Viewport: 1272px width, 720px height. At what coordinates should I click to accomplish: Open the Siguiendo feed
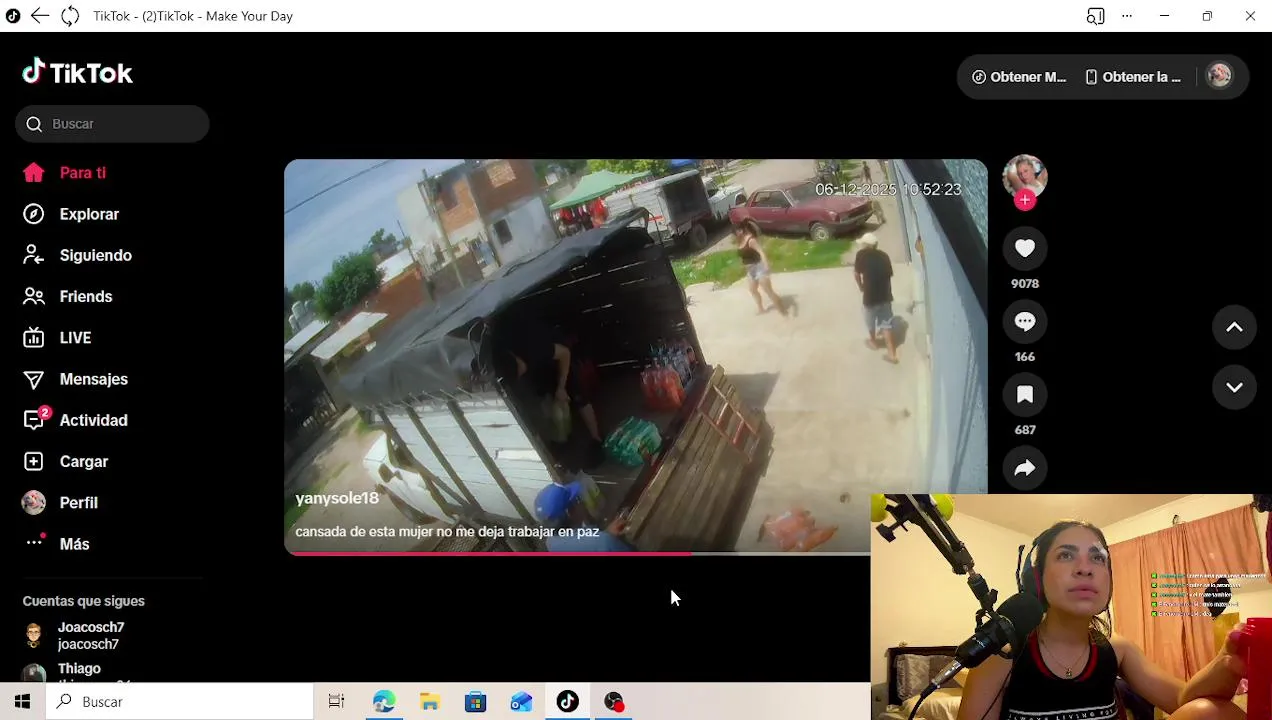click(x=95, y=255)
